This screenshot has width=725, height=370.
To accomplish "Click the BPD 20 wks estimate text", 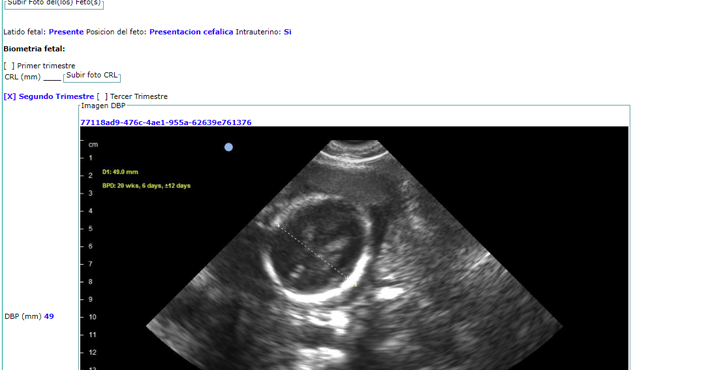I will tap(146, 185).
